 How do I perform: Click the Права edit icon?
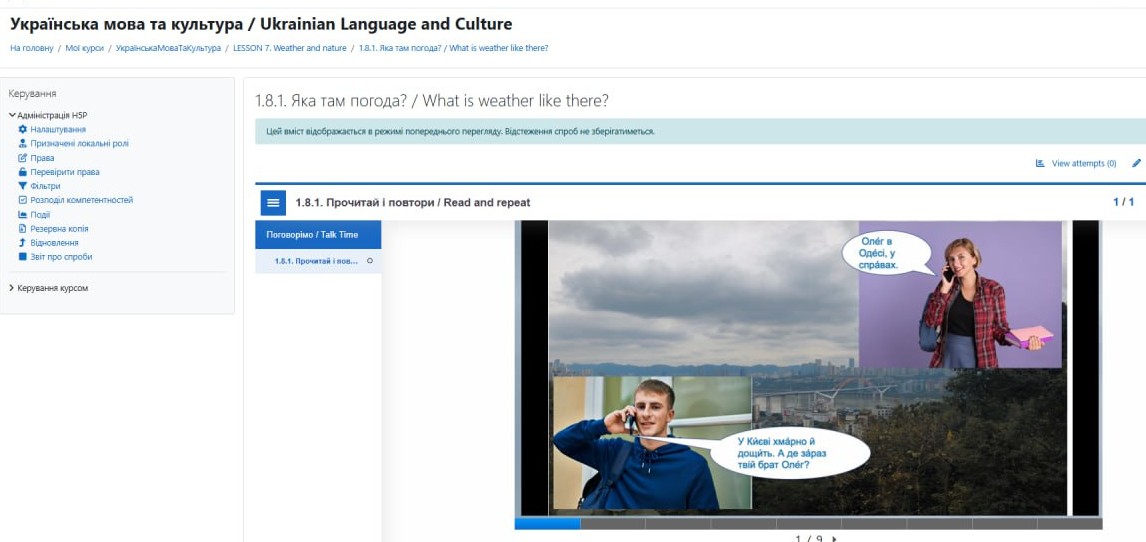(x=23, y=158)
